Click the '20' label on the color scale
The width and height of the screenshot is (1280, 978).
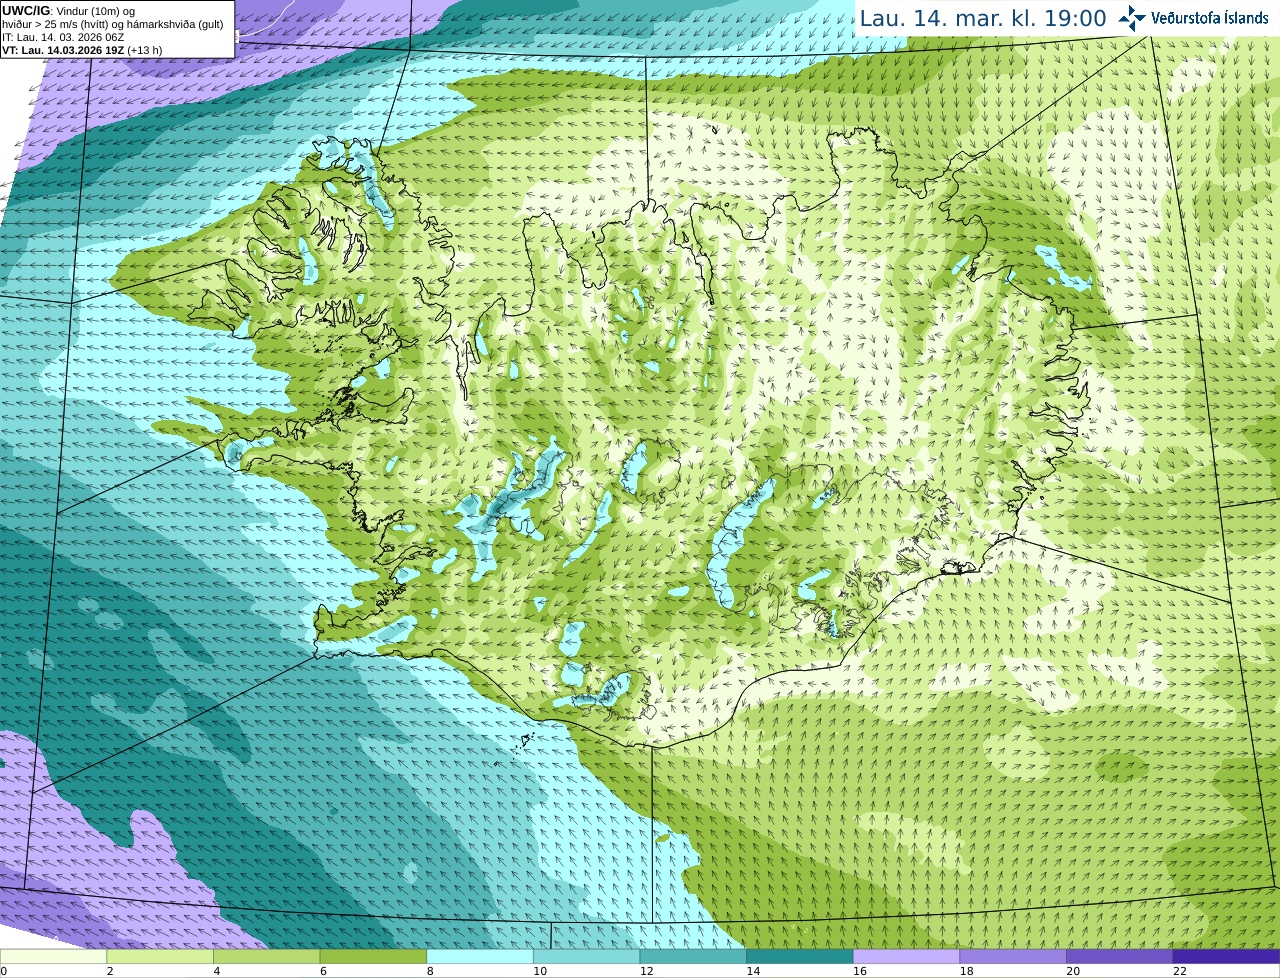coord(1073,971)
